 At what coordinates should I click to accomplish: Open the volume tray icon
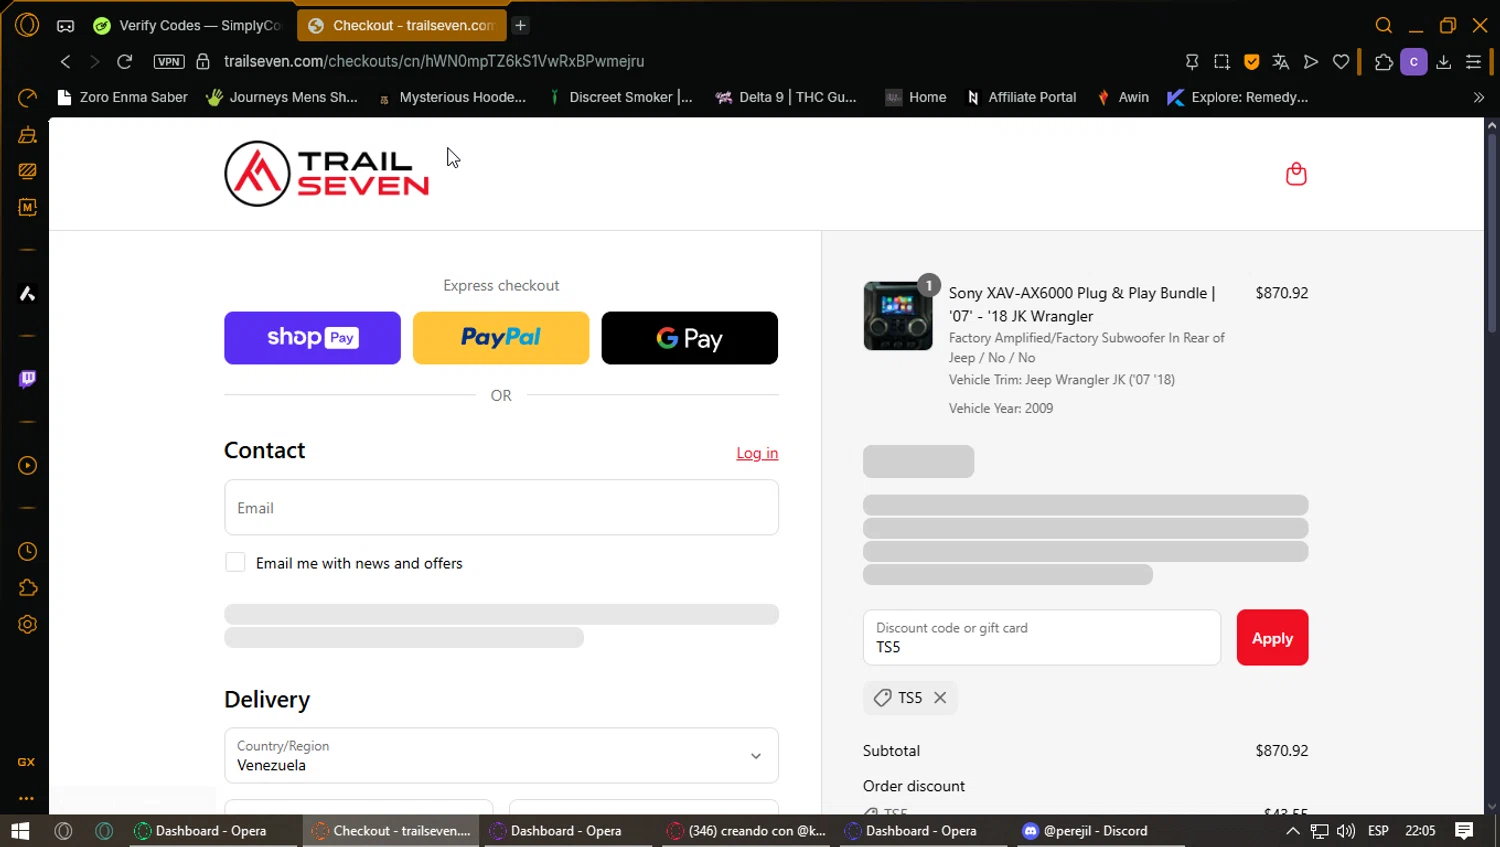pos(1346,831)
